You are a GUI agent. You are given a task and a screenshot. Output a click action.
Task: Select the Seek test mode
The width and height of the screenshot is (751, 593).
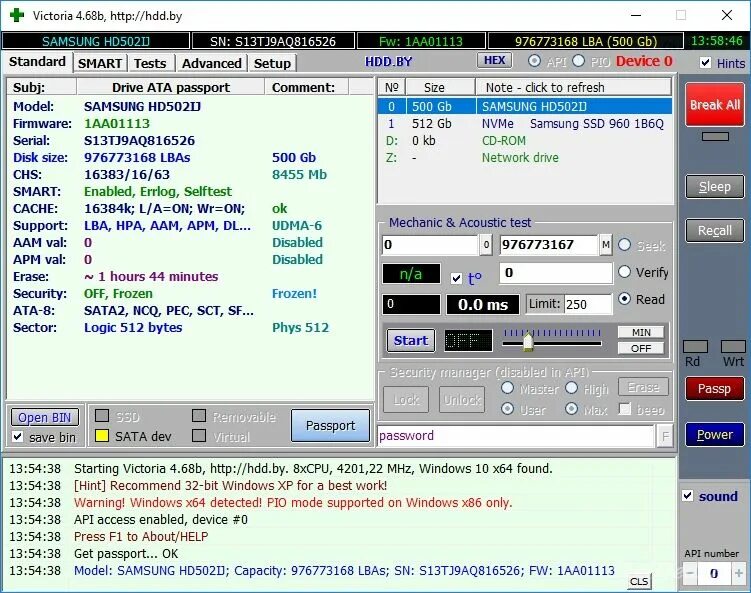coord(624,245)
